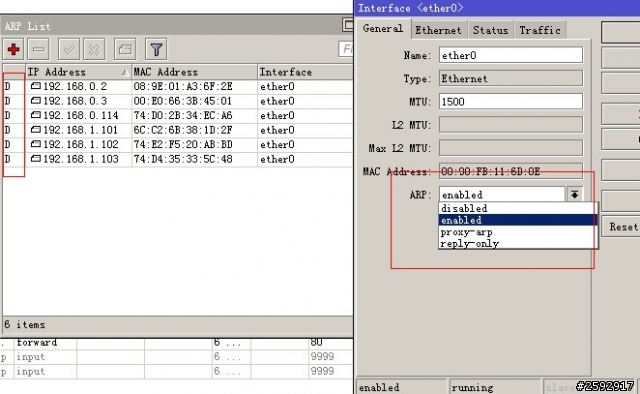This screenshot has height=394, width=640.
Task: Choose 'reply-only' in ARP dropdown list
Action: pyautogui.click(x=518, y=243)
